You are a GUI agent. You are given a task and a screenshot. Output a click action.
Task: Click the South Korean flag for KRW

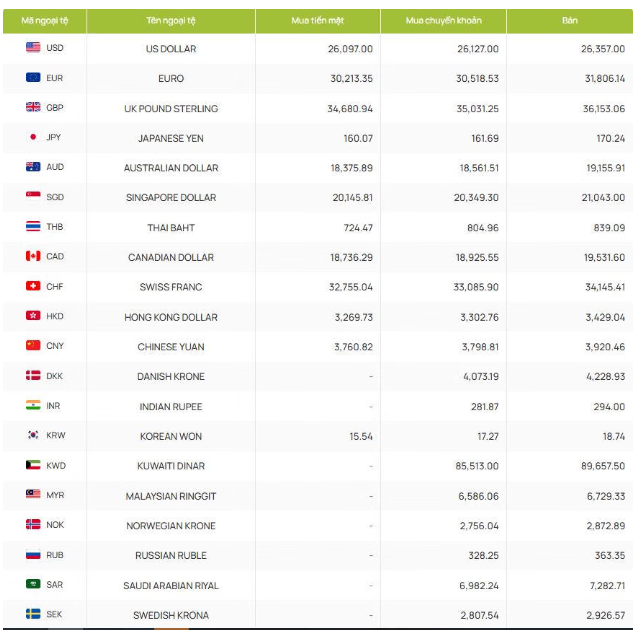pos(33,436)
